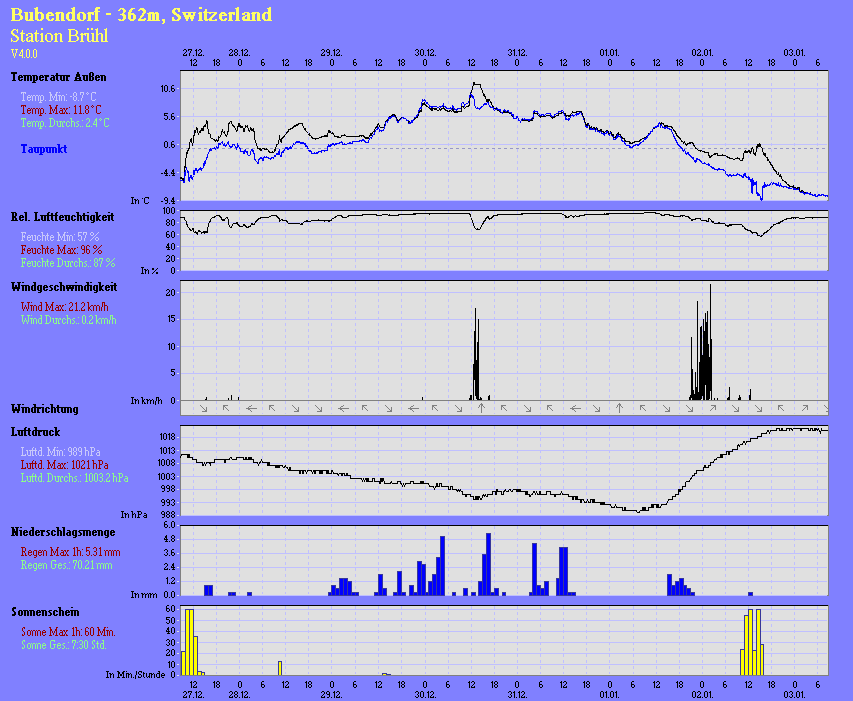Select the 'Sonne Ges.: 7:30 Std.' total
The width and height of the screenshot is (853, 701).
click(x=64, y=644)
